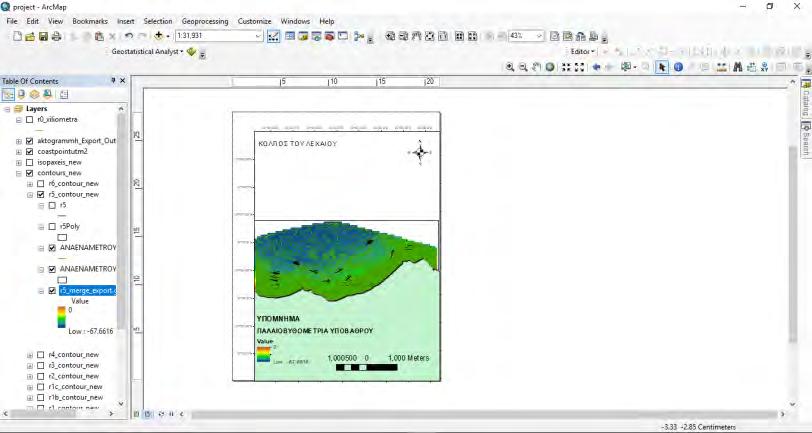Expand the aktogrammh_Export_Out layer
The width and height of the screenshot is (812, 433).
click(x=19, y=141)
